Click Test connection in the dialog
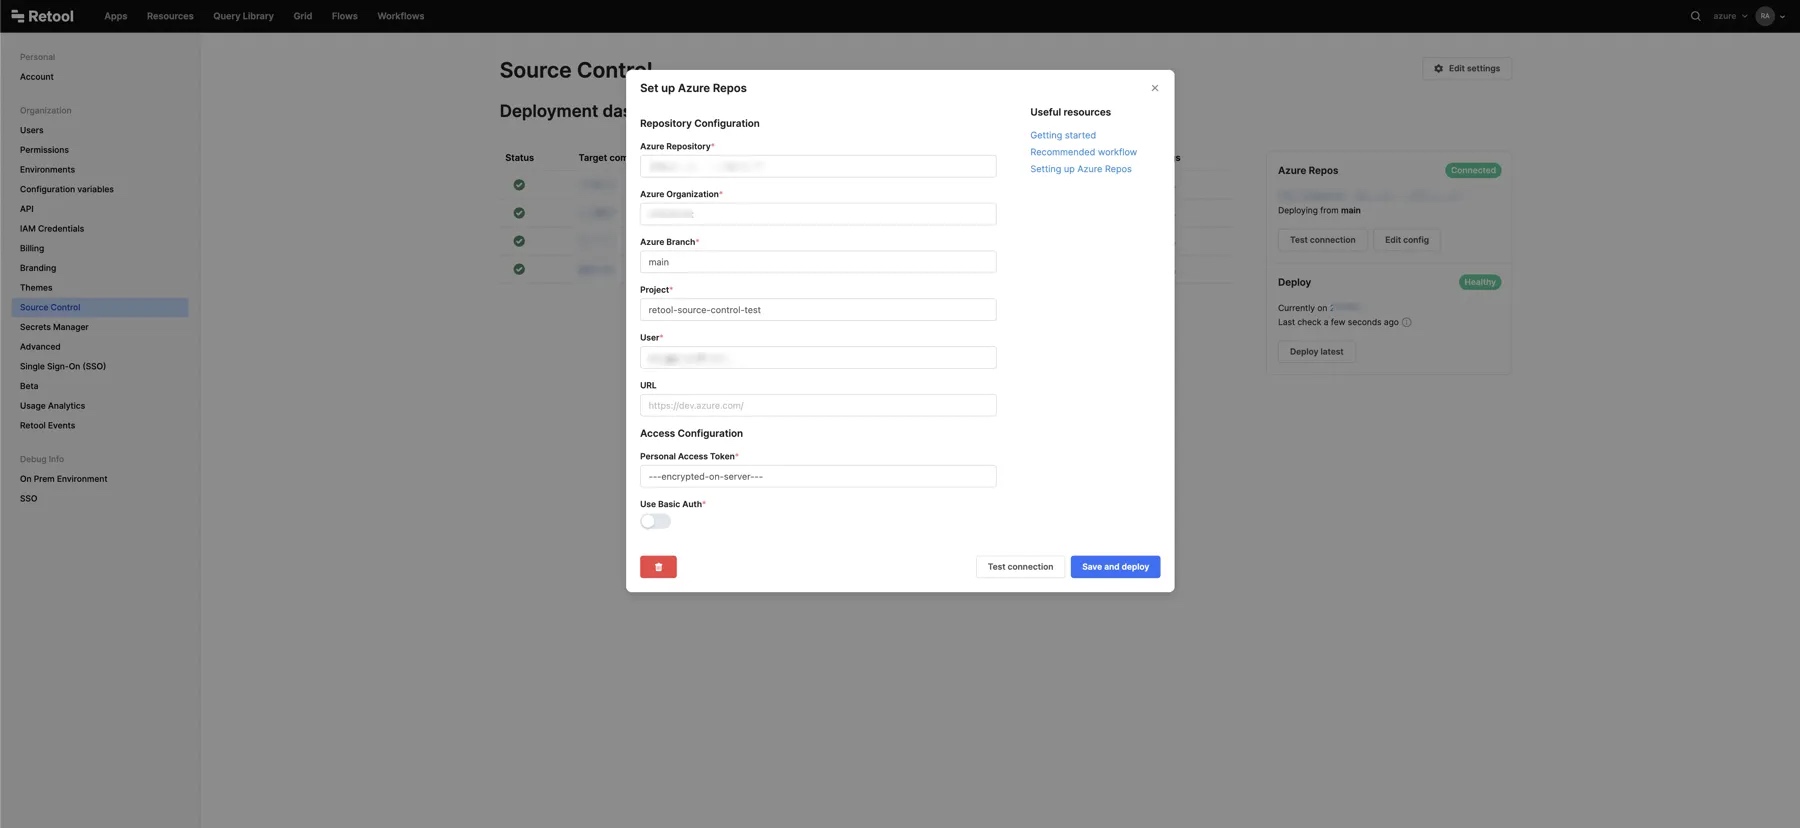1800x828 pixels. pyautogui.click(x=1020, y=567)
